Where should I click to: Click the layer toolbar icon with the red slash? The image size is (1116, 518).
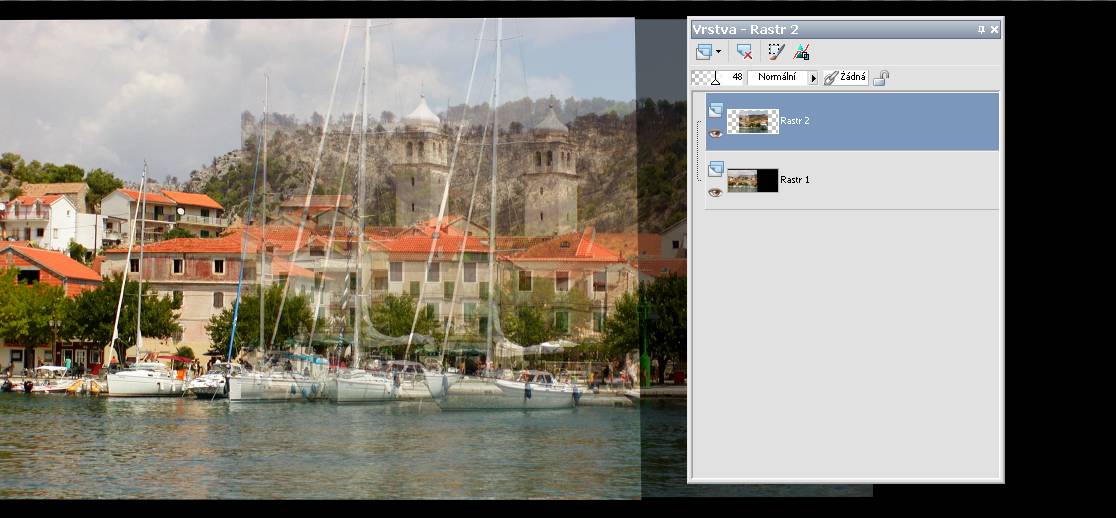tap(801, 52)
